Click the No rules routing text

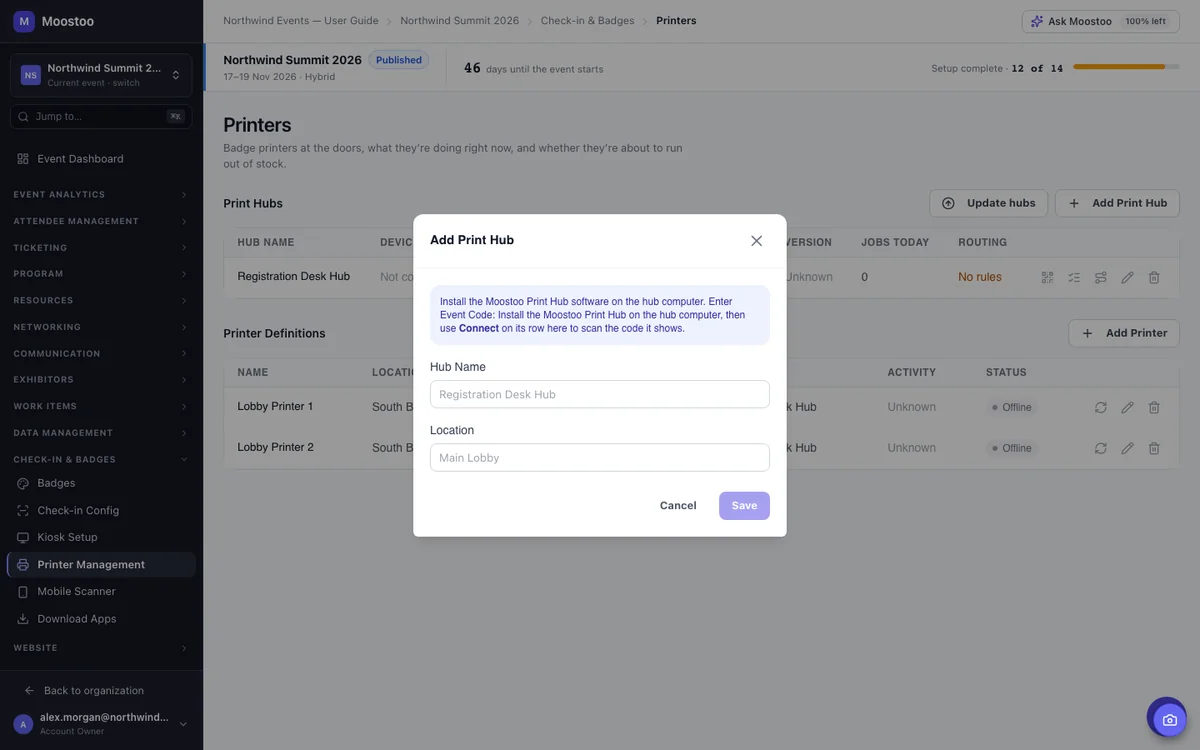980,277
